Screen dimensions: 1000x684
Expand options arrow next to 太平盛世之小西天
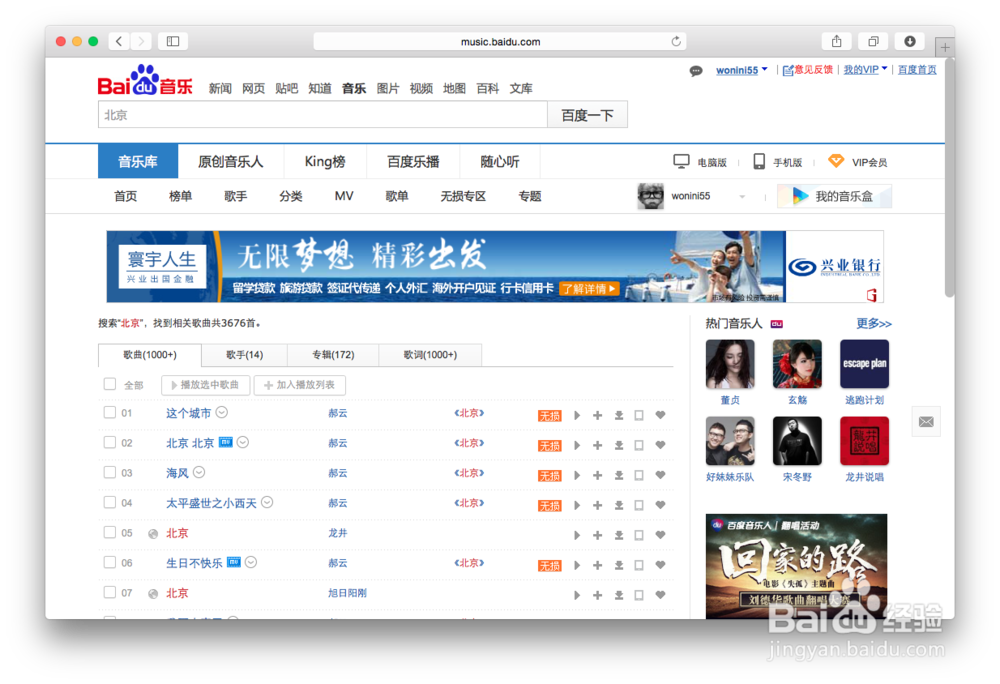(267, 502)
